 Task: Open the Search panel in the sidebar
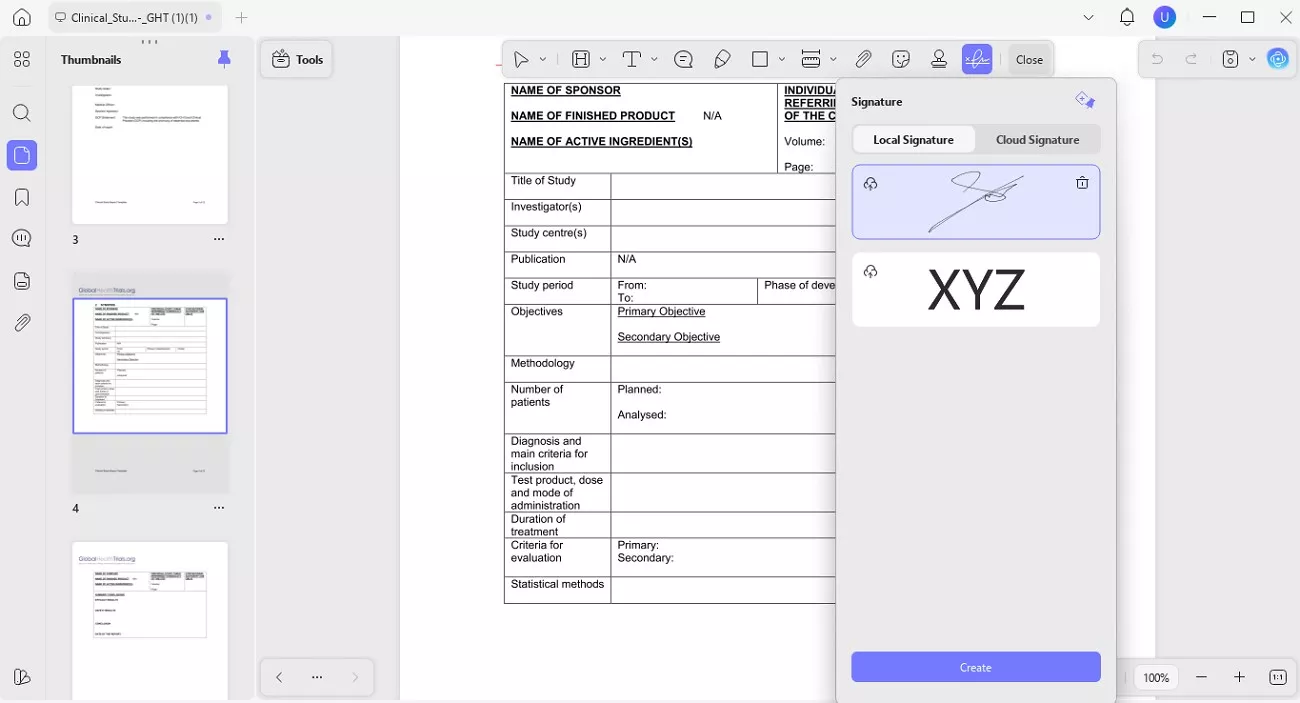(22, 113)
